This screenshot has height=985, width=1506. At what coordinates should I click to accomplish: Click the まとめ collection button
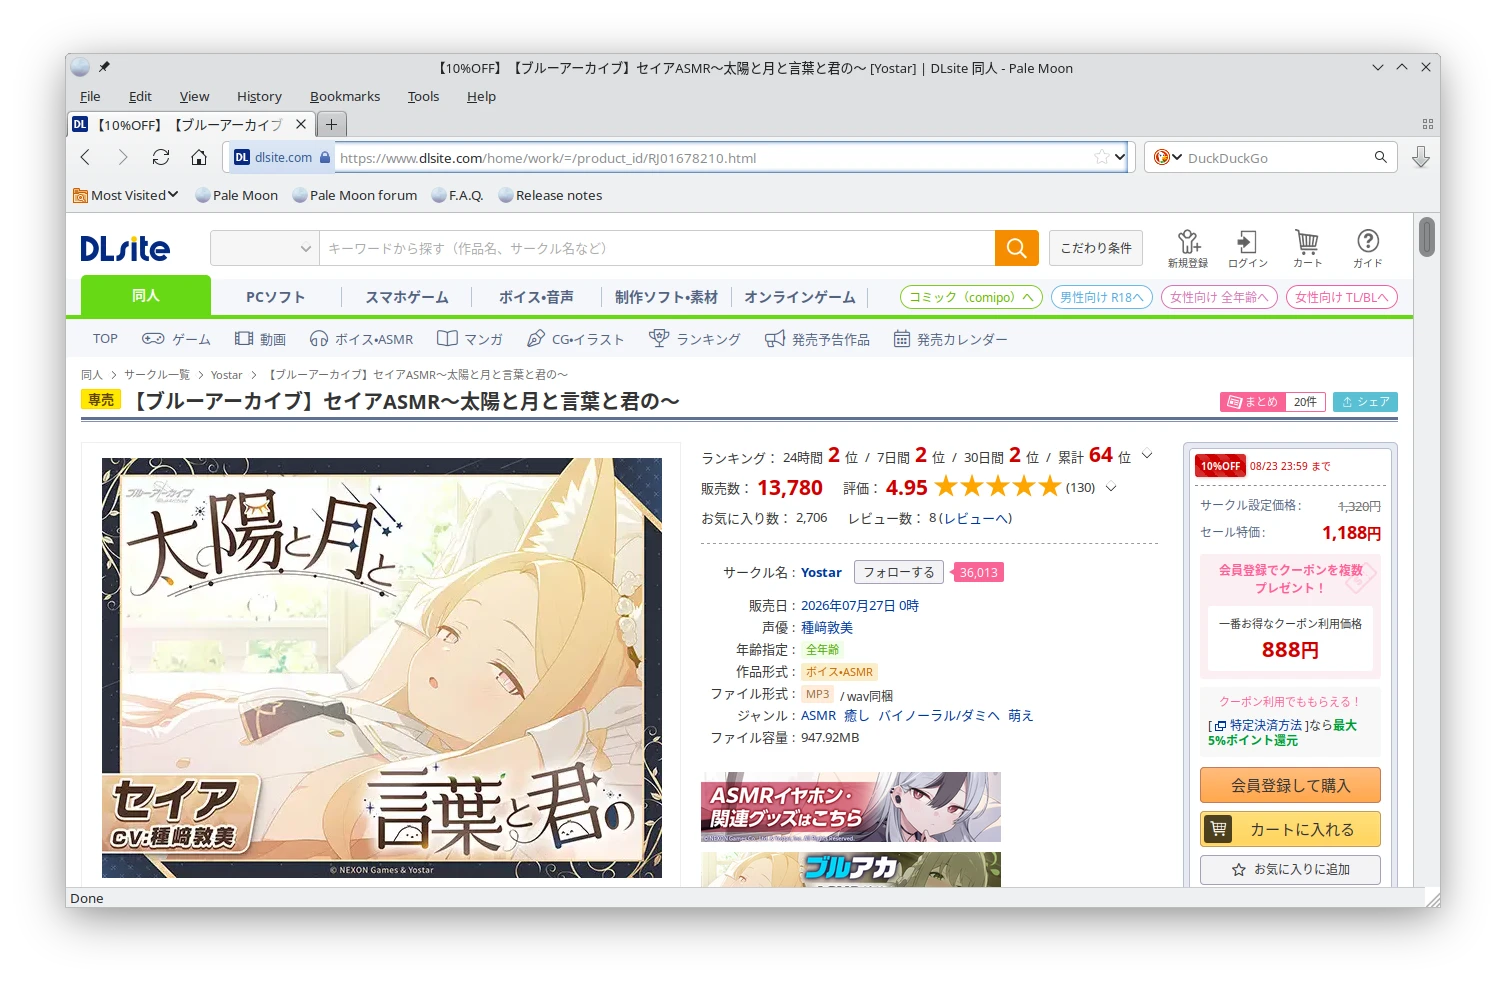pos(1252,401)
